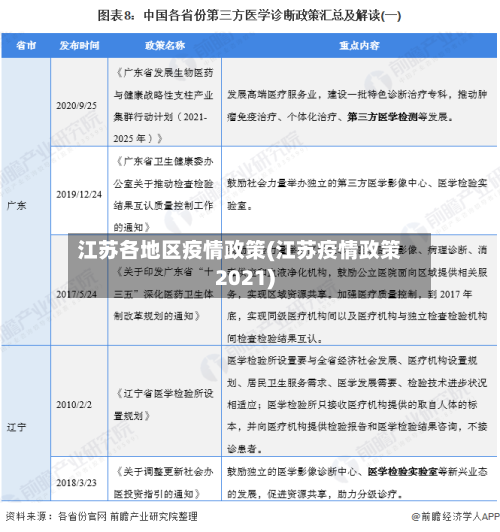Click the date 2017/5/24
Image resolution: width=500 pixels, height=532 pixels.
pyautogui.click(x=76, y=294)
